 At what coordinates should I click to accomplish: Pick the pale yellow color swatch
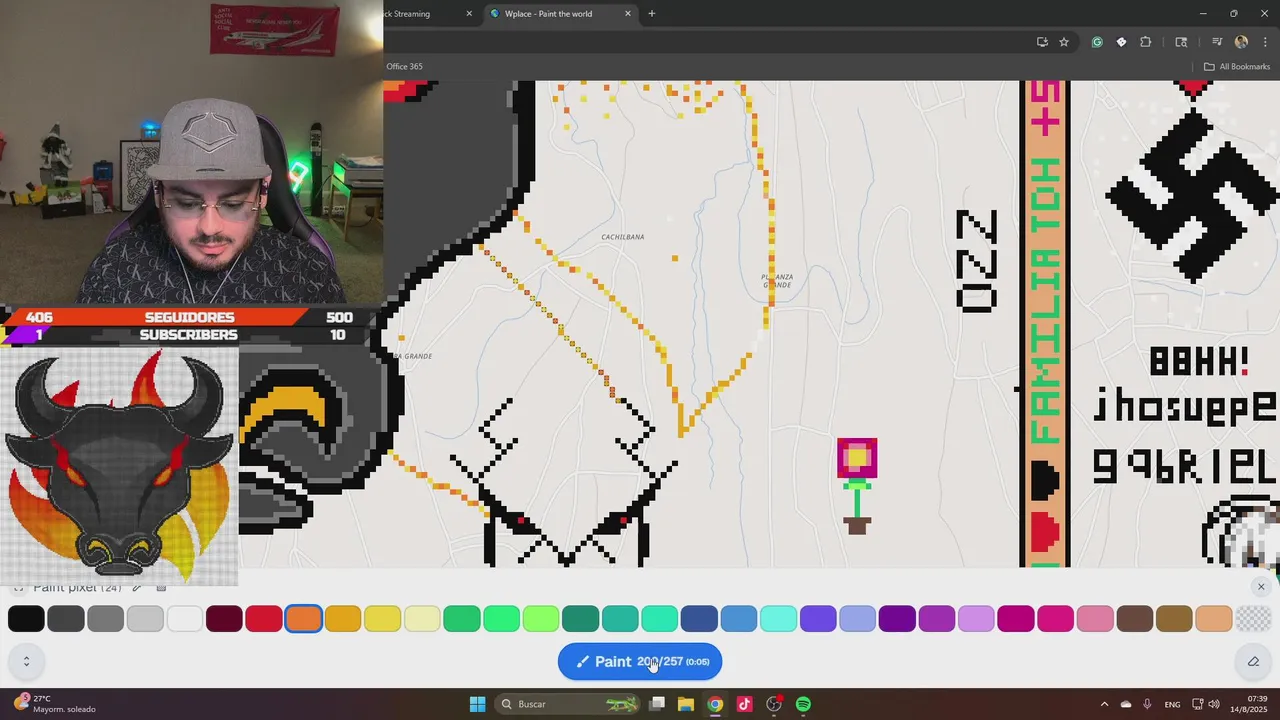coord(422,619)
